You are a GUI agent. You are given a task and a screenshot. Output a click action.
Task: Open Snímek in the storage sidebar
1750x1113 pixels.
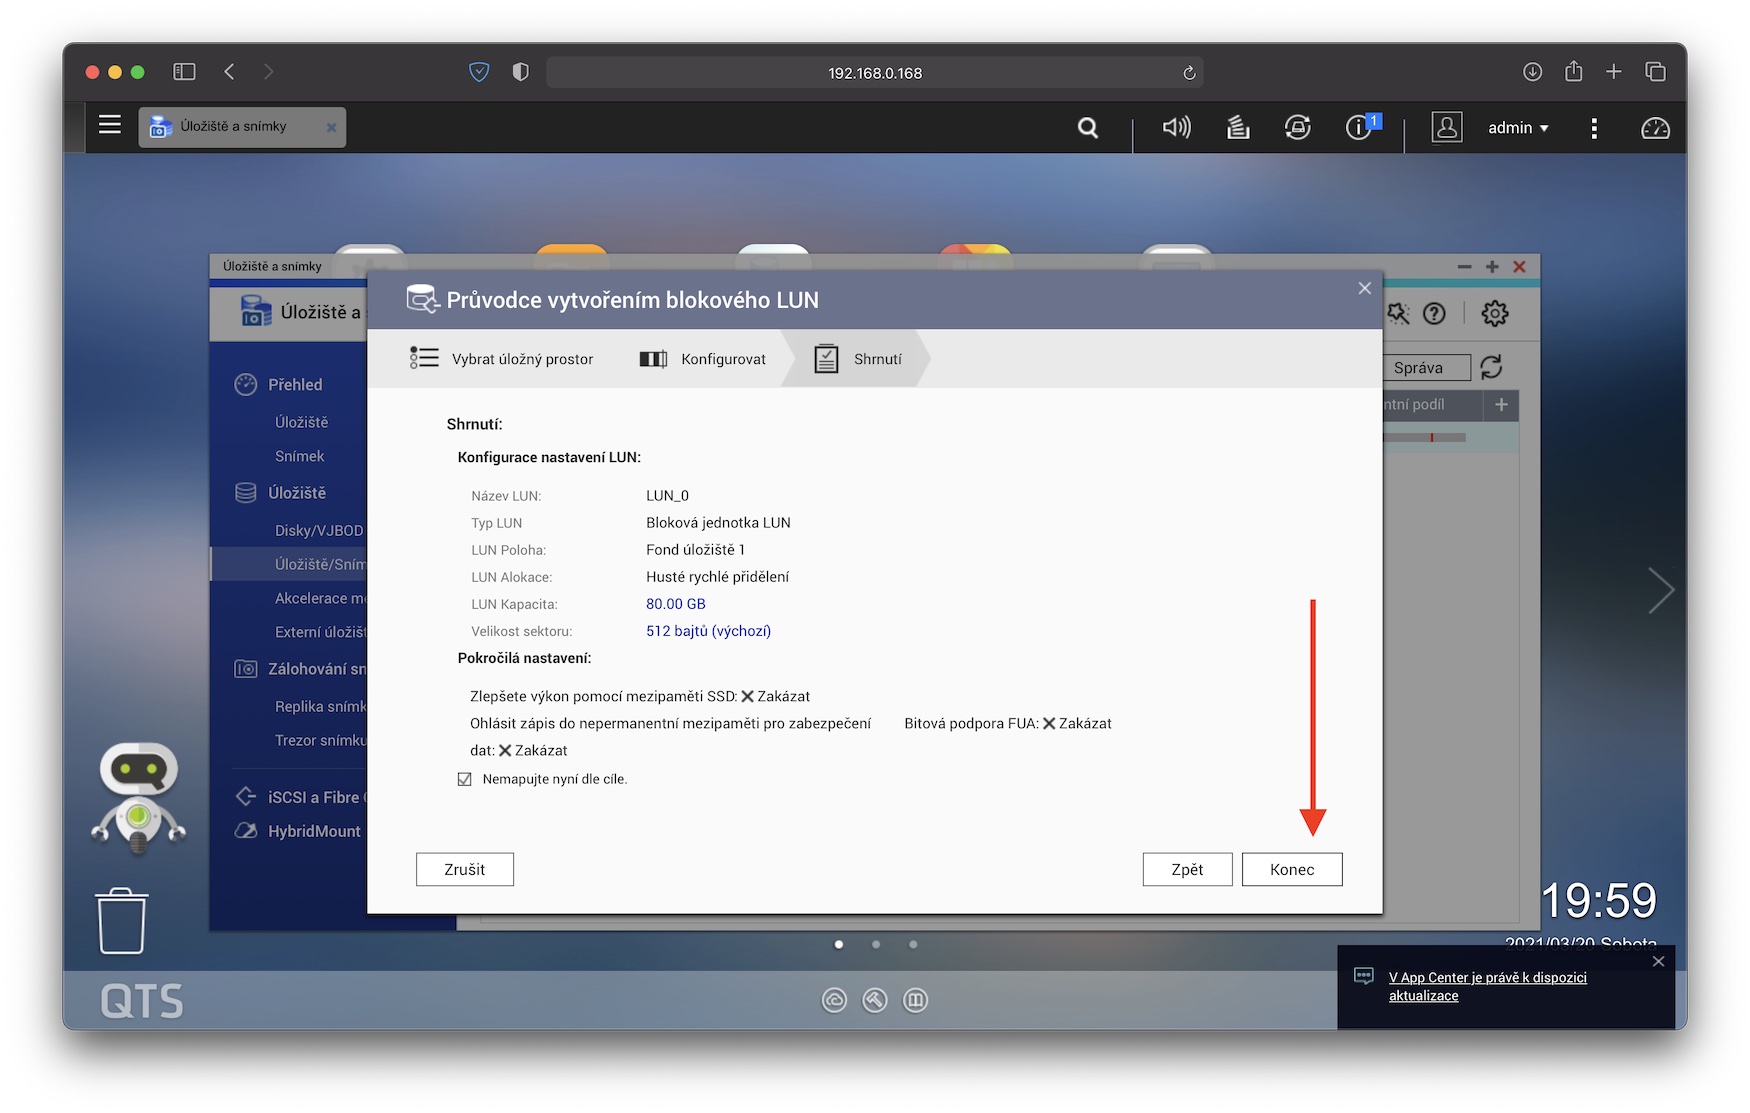pos(300,456)
